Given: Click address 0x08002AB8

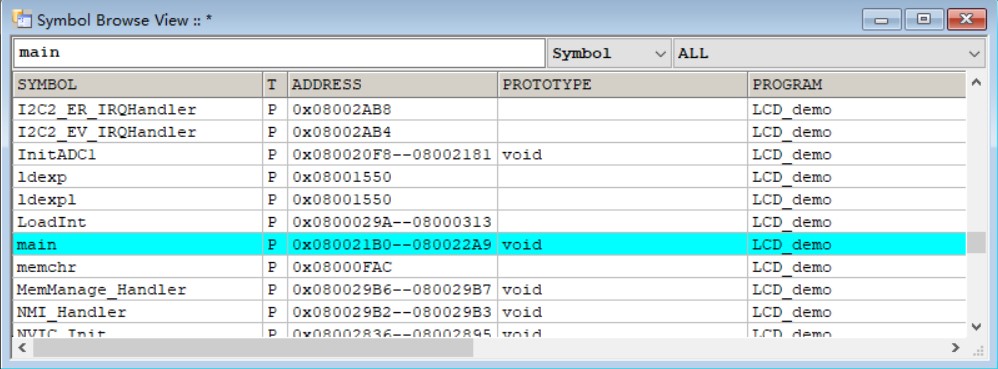Looking at the screenshot, I should point(342,109).
